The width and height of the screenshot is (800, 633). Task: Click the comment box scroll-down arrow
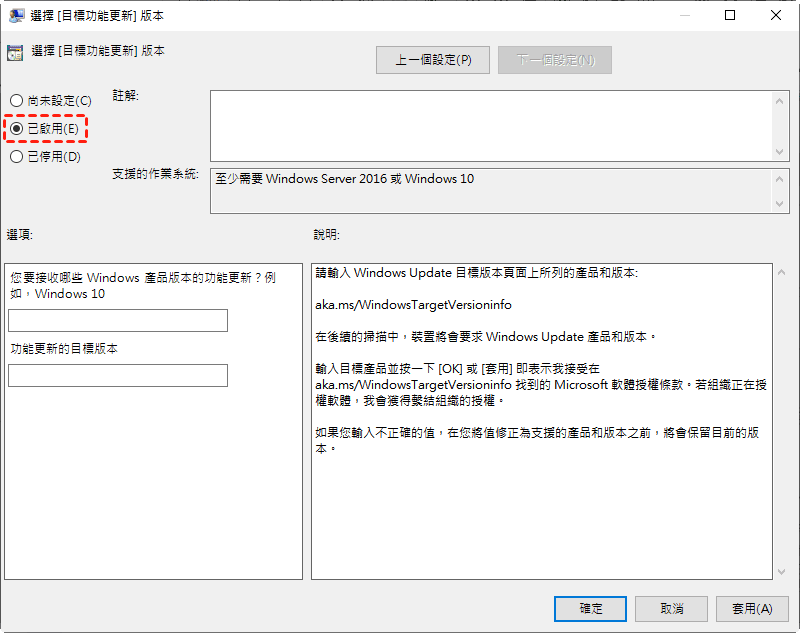(x=780, y=151)
